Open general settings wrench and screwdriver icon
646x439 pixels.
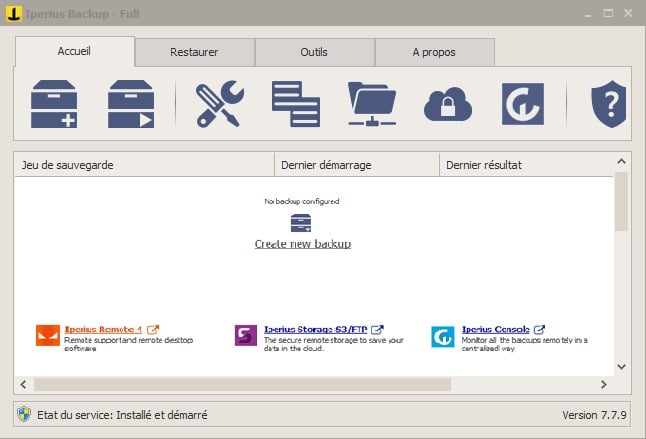(x=218, y=104)
